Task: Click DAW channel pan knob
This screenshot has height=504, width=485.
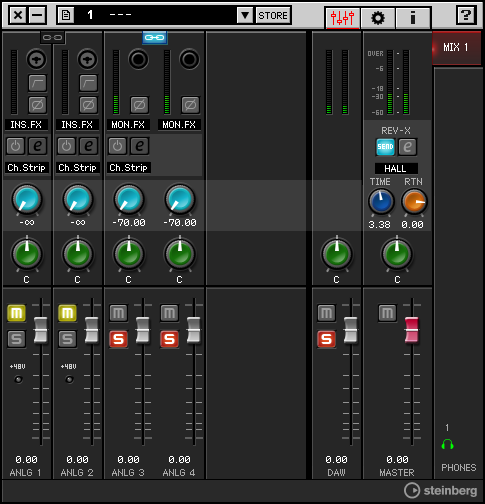Action: click(337, 254)
